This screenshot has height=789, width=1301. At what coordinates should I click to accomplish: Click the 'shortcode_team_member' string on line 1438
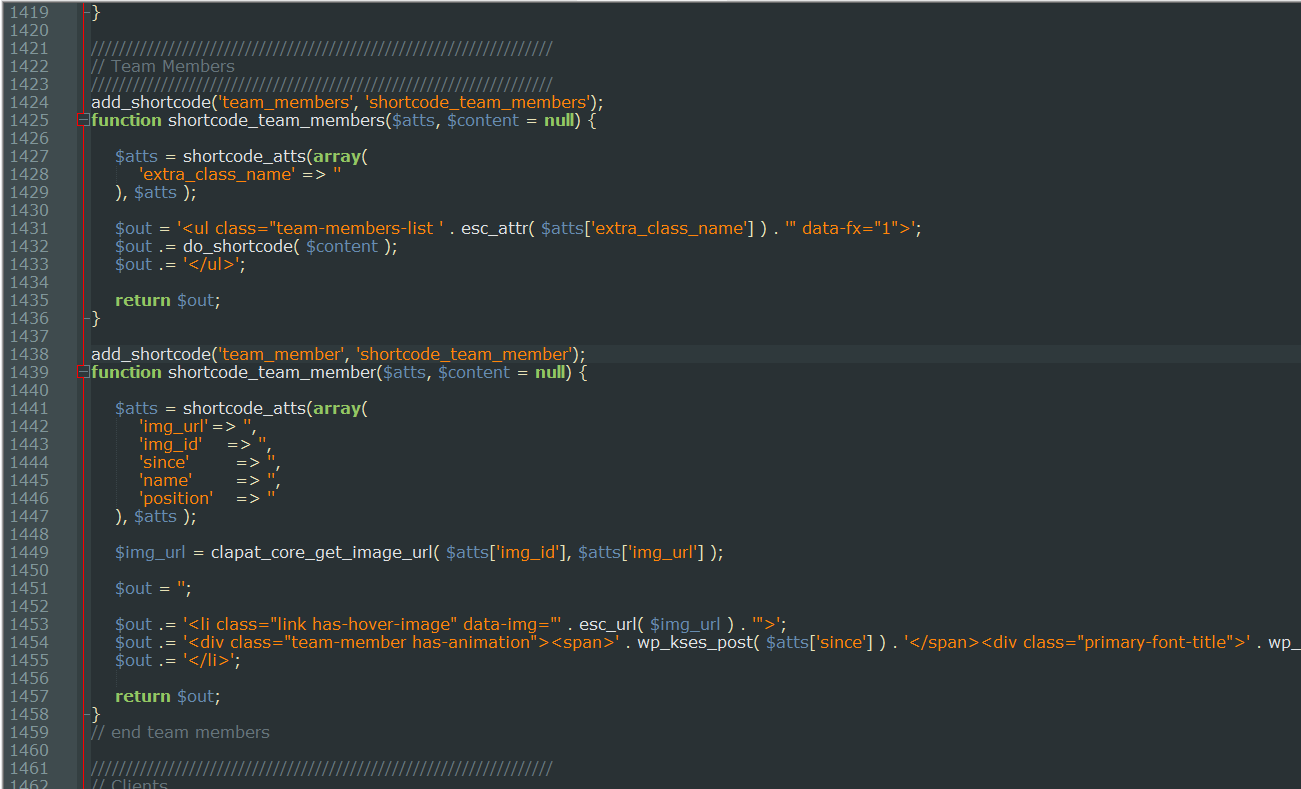pyautogui.click(x=464, y=354)
